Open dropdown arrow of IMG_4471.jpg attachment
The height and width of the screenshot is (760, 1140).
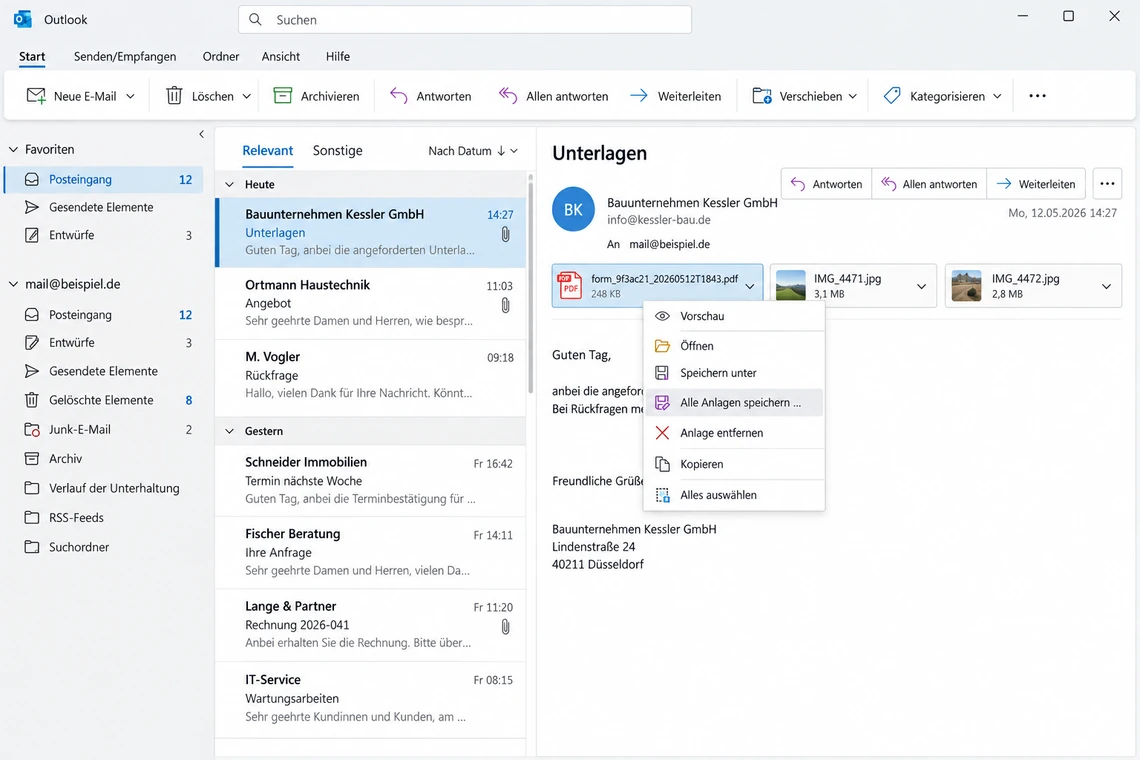(921, 286)
